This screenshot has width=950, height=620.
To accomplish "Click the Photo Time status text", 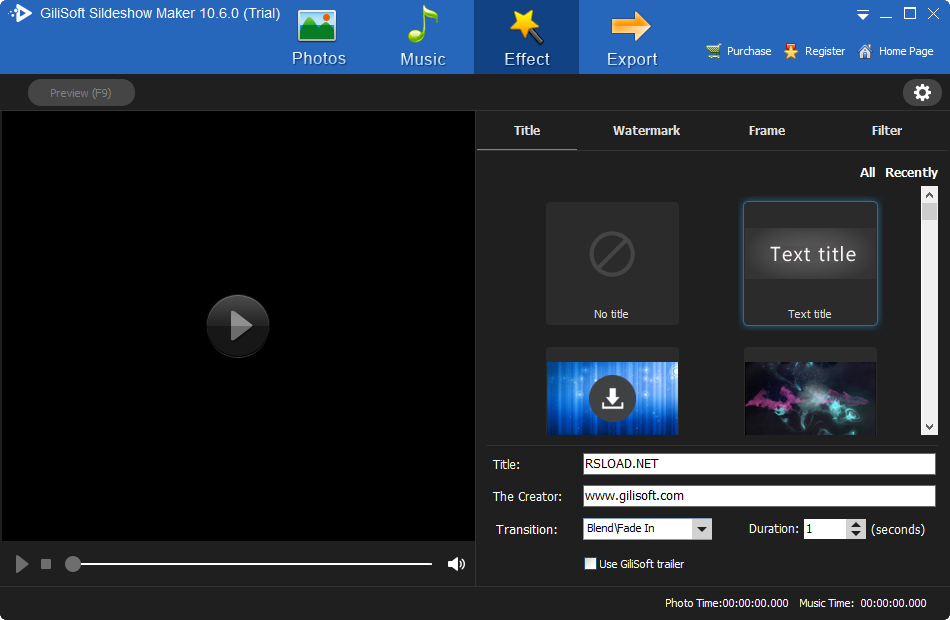I will tap(726, 603).
